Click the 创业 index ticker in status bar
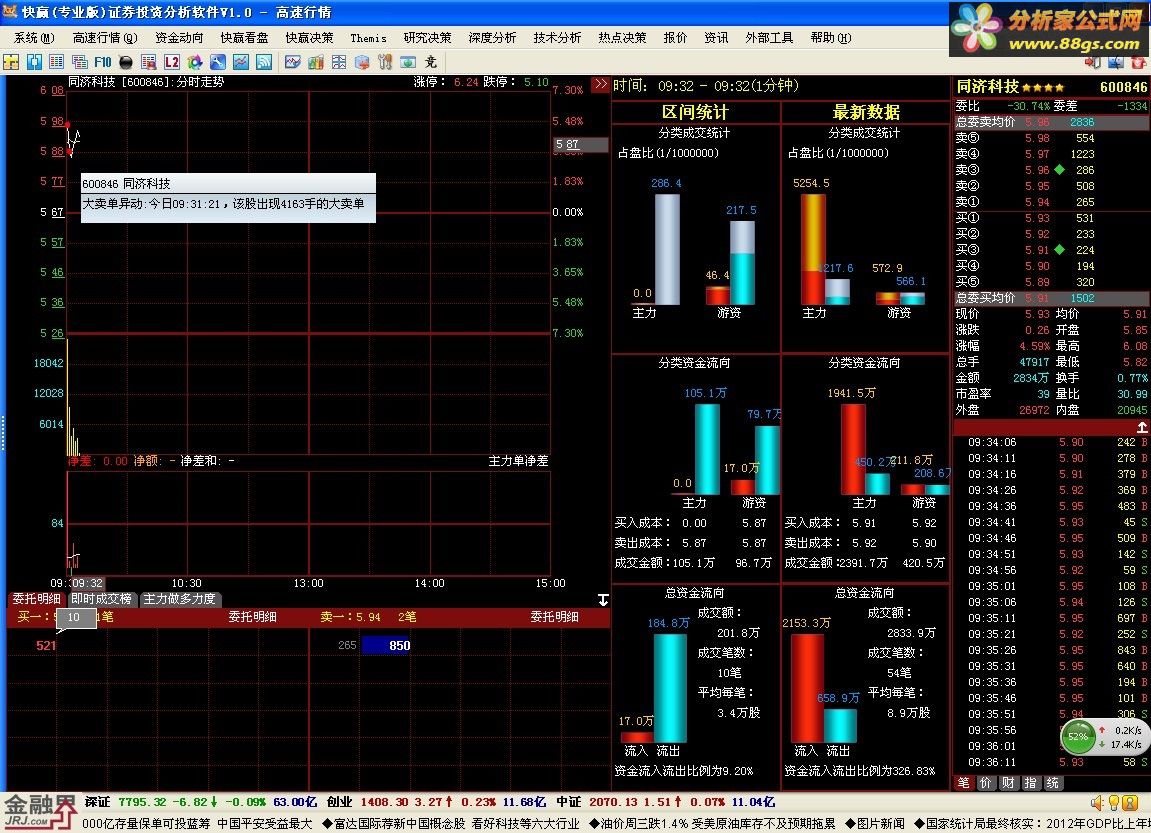This screenshot has width=1151, height=833. point(436,802)
